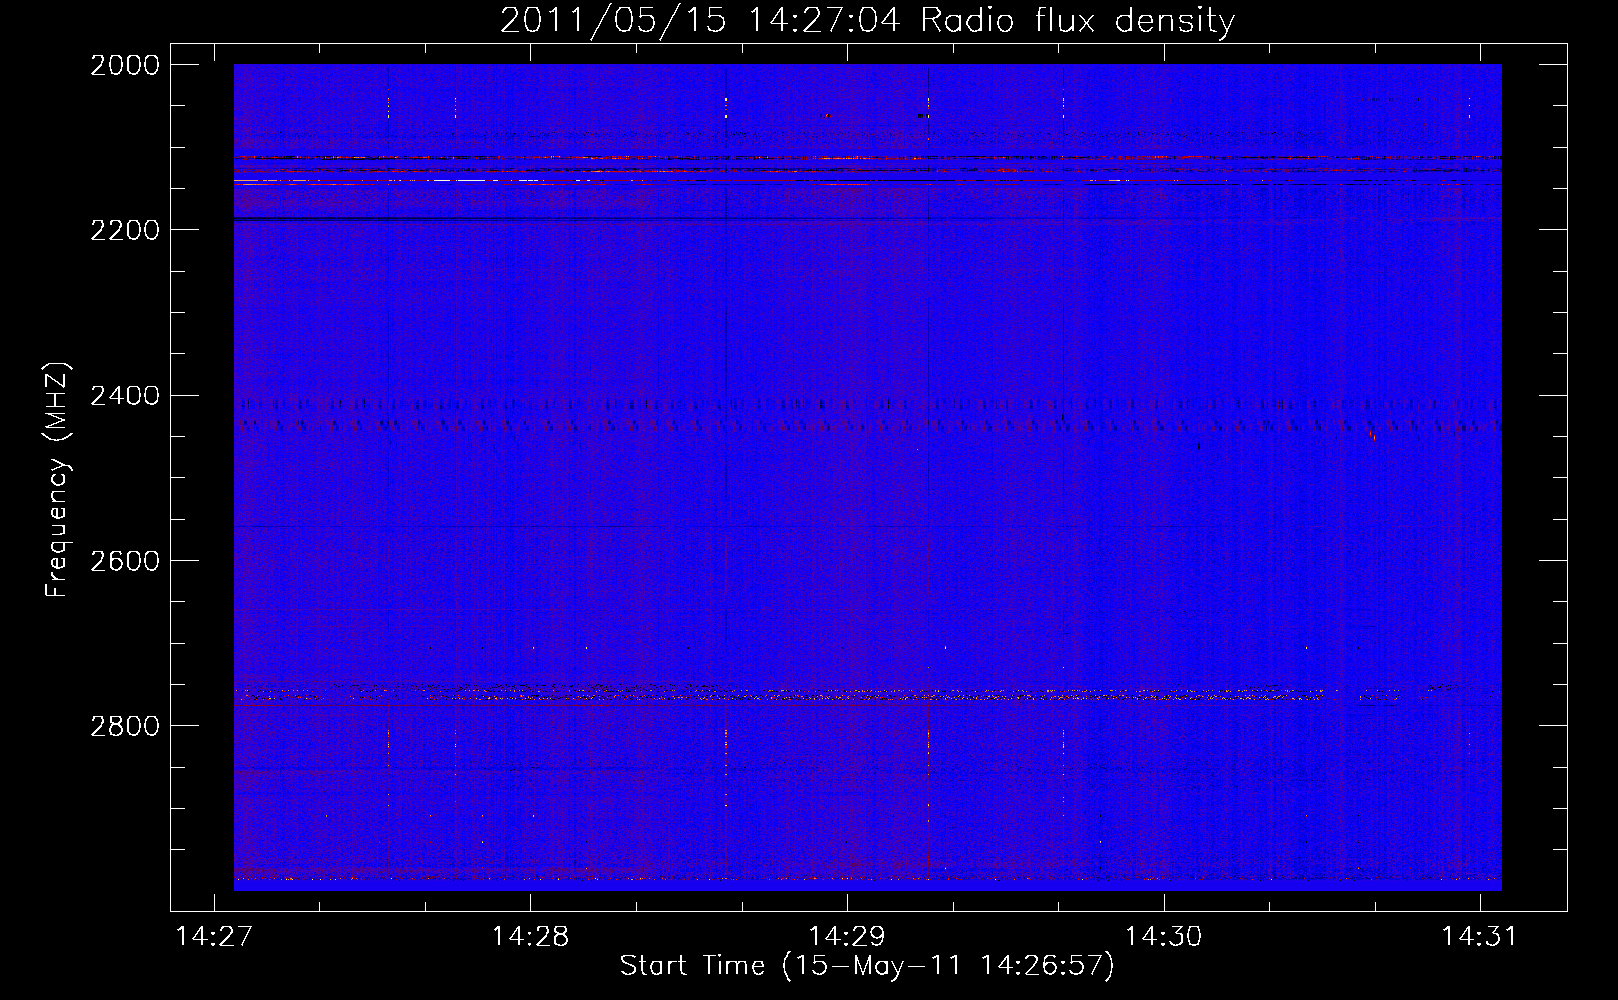The width and height of the screenshot is (1618, 1000).
Task: Click the 2200 frequency tick label
Action: [x=125, y=230]
